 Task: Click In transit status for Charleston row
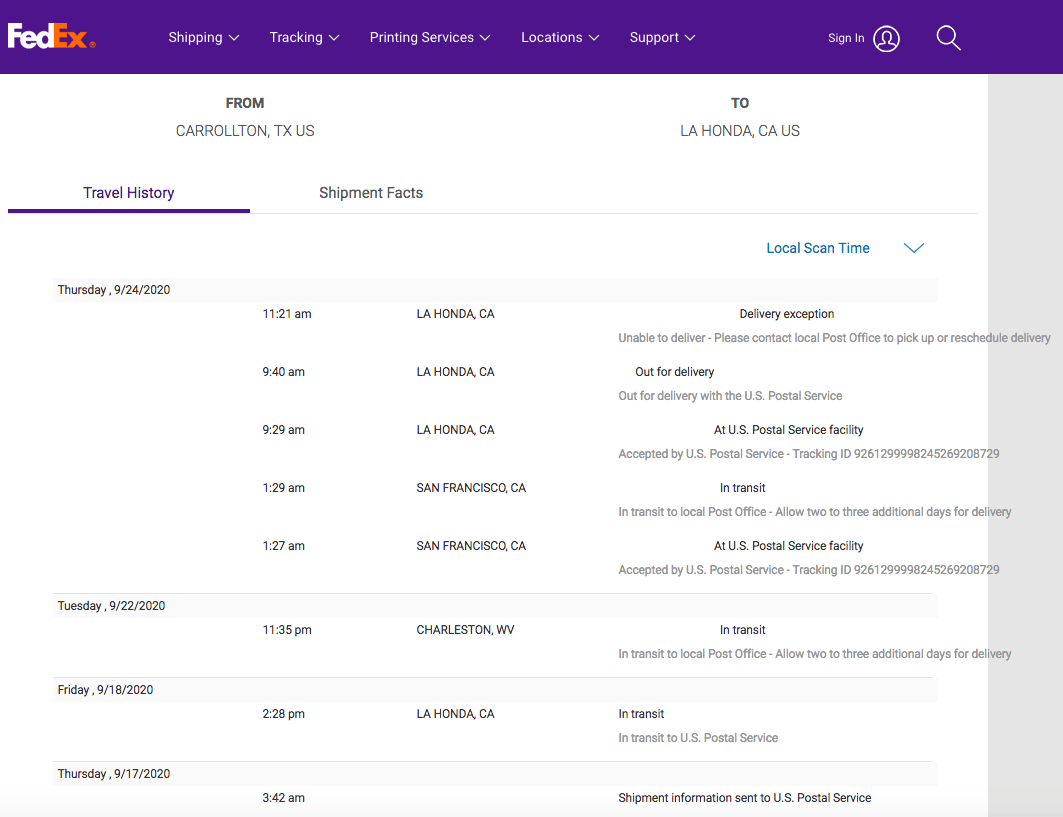pos(742,630)
